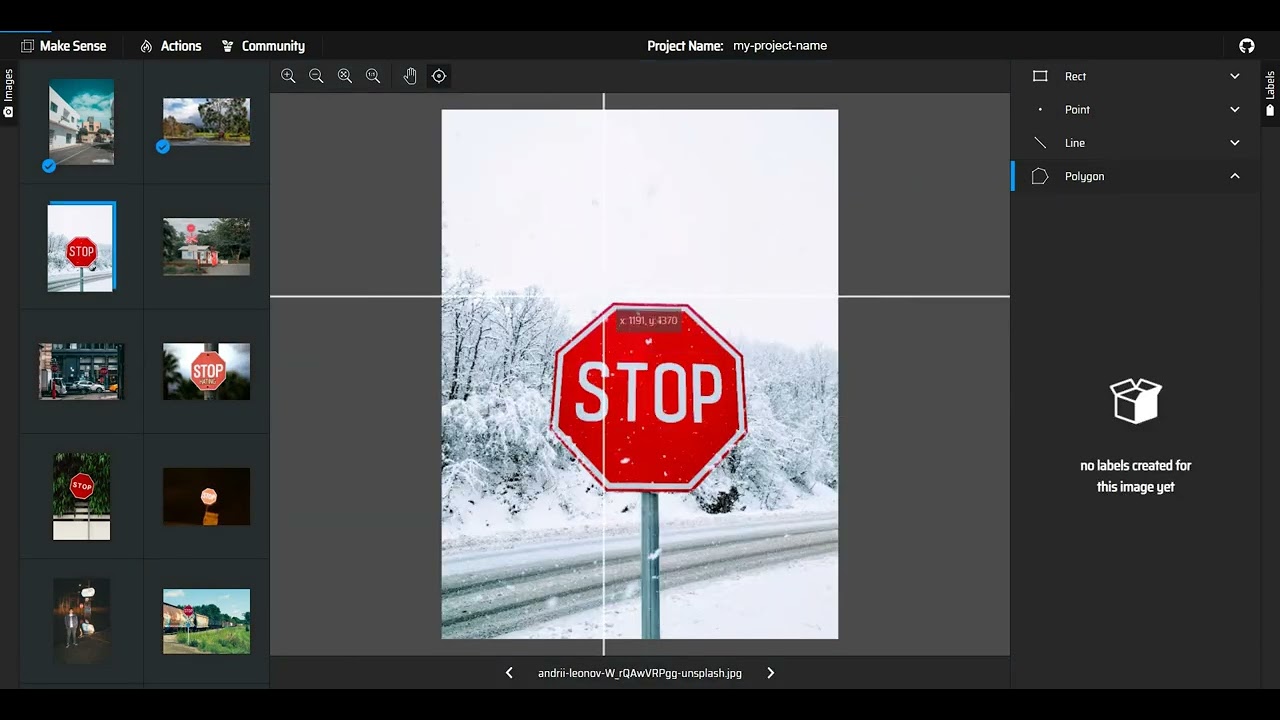The image size is (1280, 720).
Task: Click the Make Sense logo
Action: pyautogui.click(x=63, y=46)
